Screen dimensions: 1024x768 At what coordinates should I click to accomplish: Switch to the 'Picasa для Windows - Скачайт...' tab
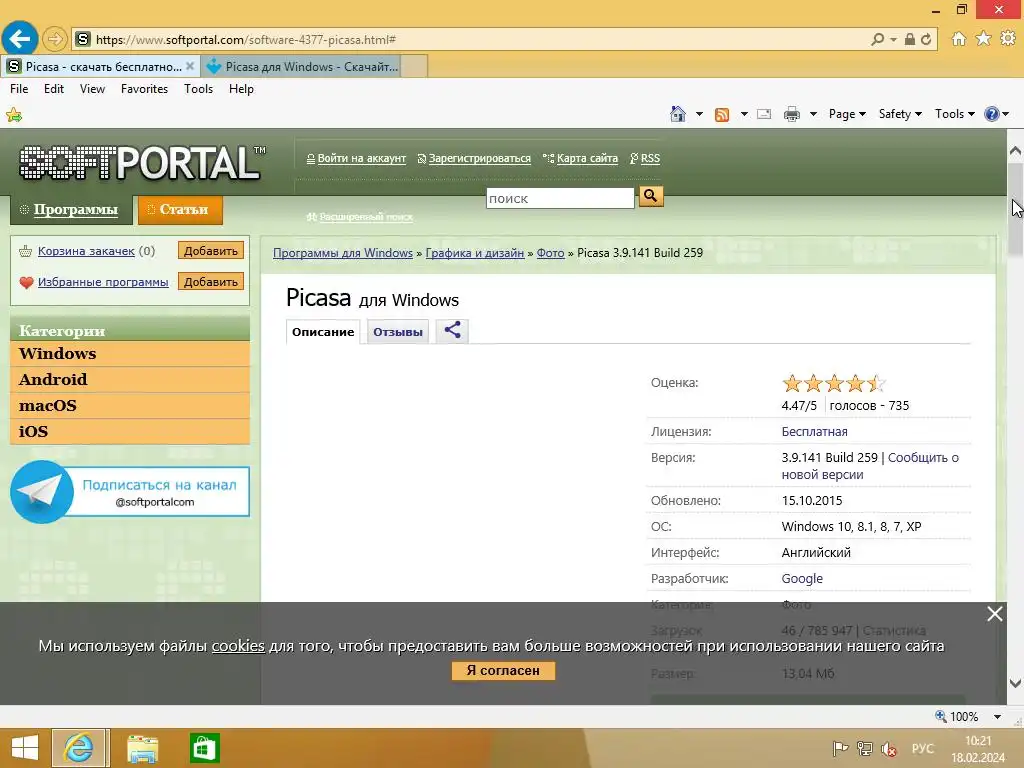(300, 67)
